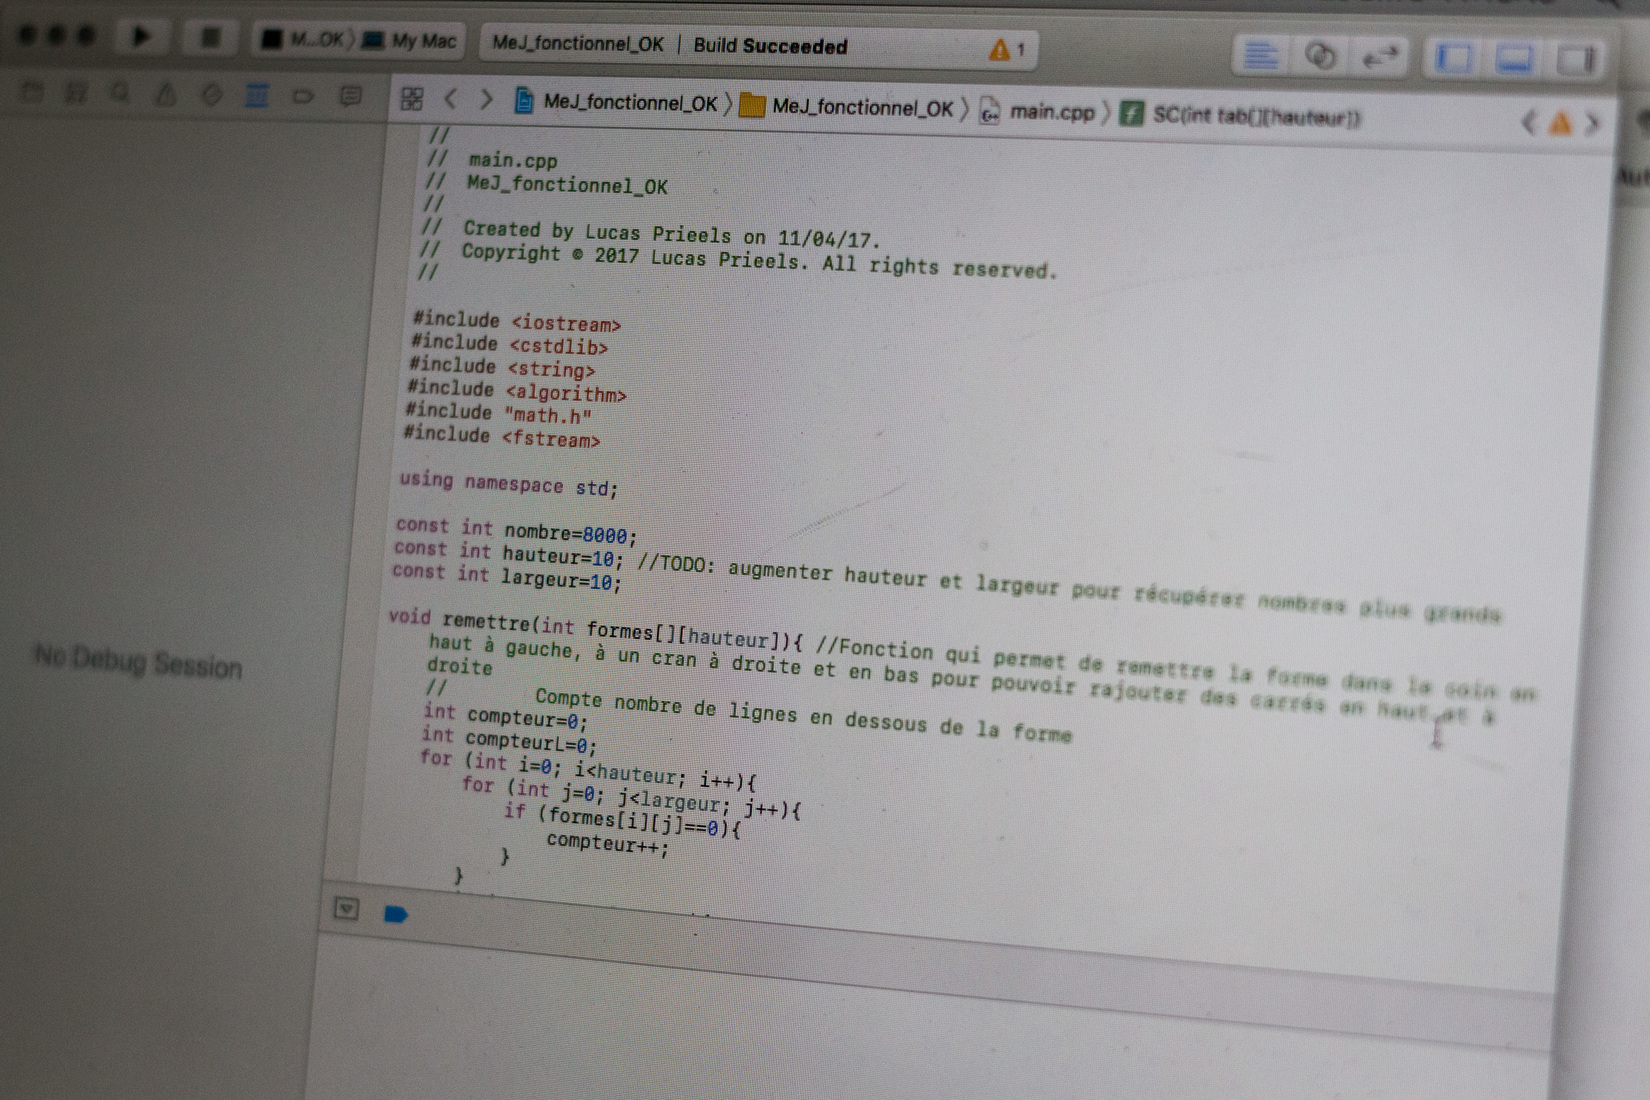Click the warning triangle in the activity bar
Image resolution: width=1650 pixels, height=1100 pixels.
[999, 49]
